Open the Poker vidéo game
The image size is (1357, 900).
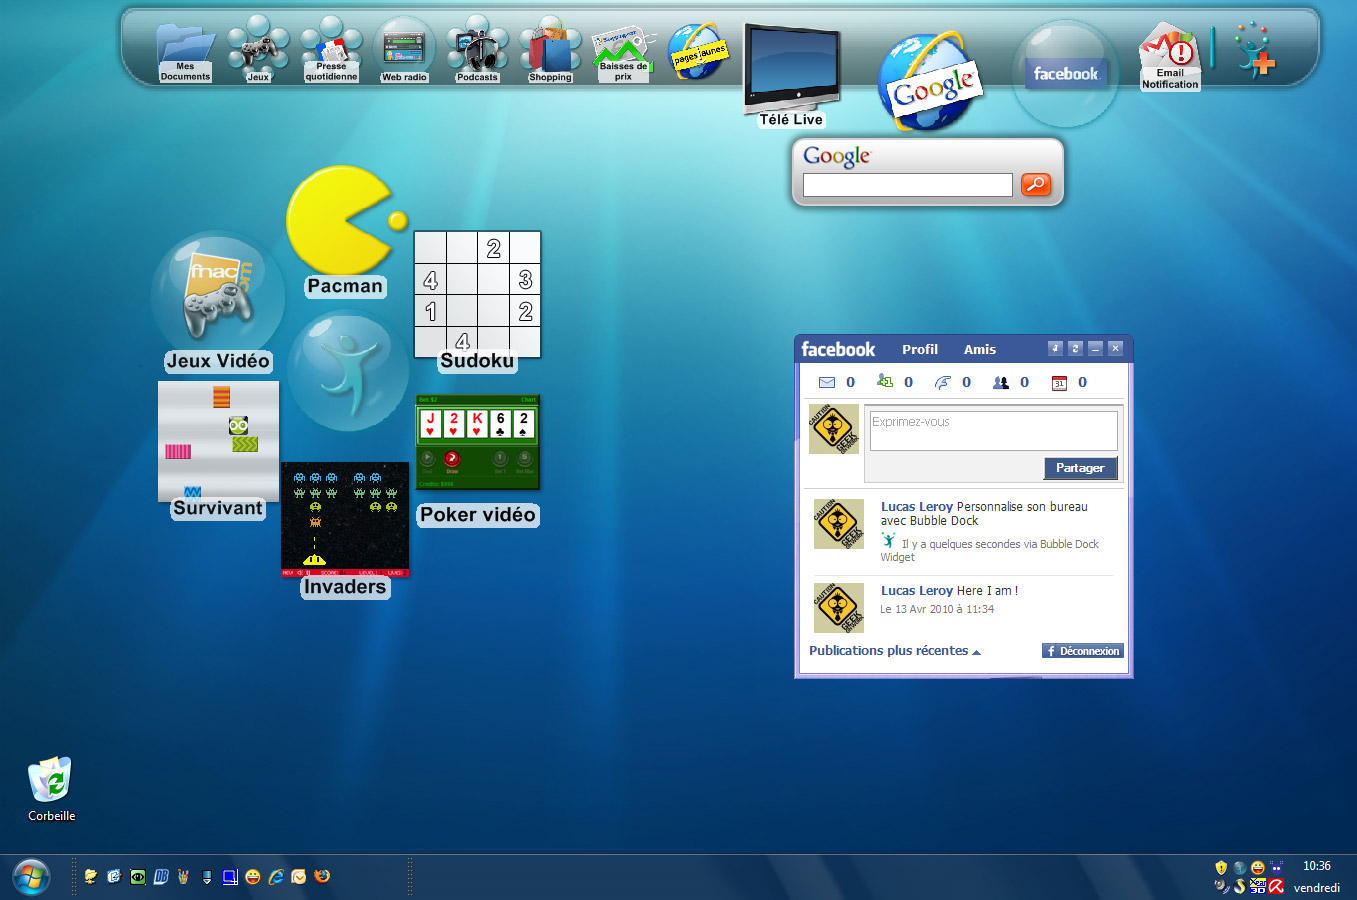(x=477, y=460)
